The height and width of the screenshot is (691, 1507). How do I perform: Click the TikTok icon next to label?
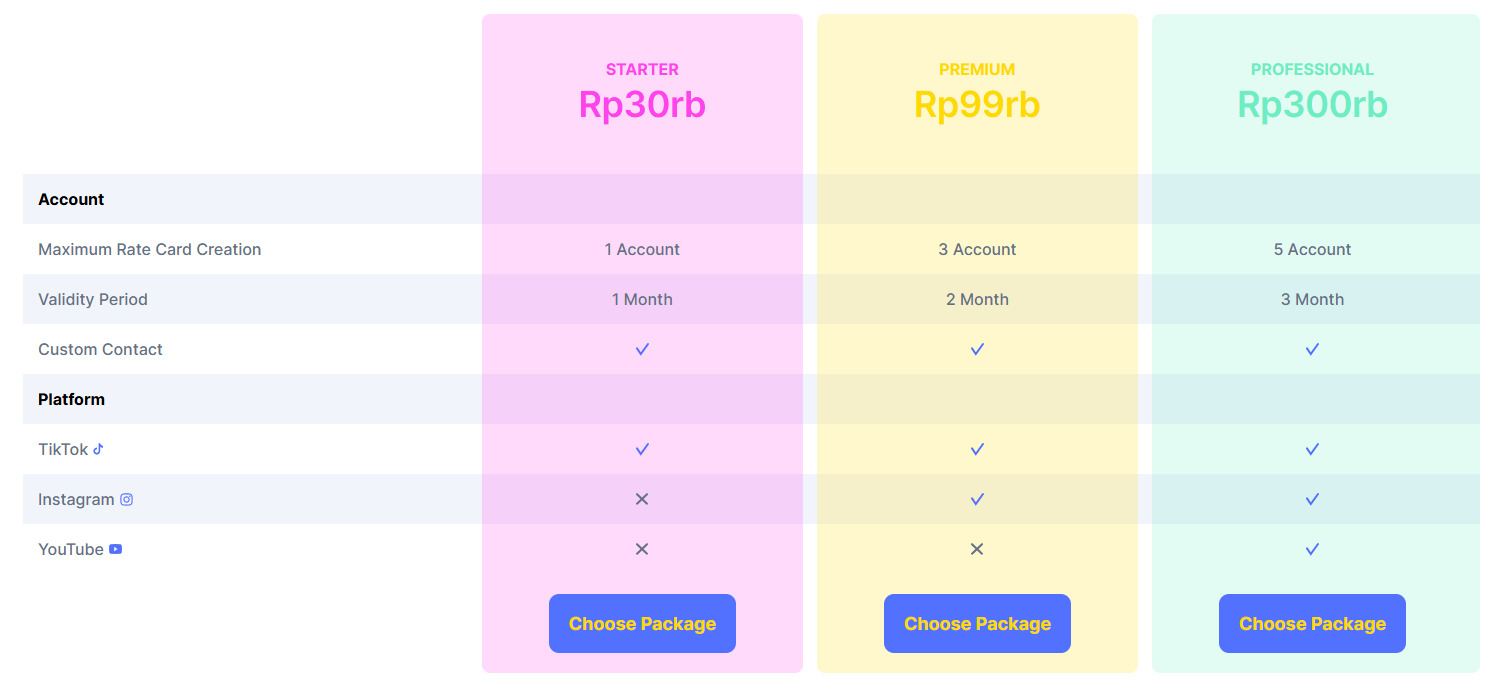coord(98,449)
